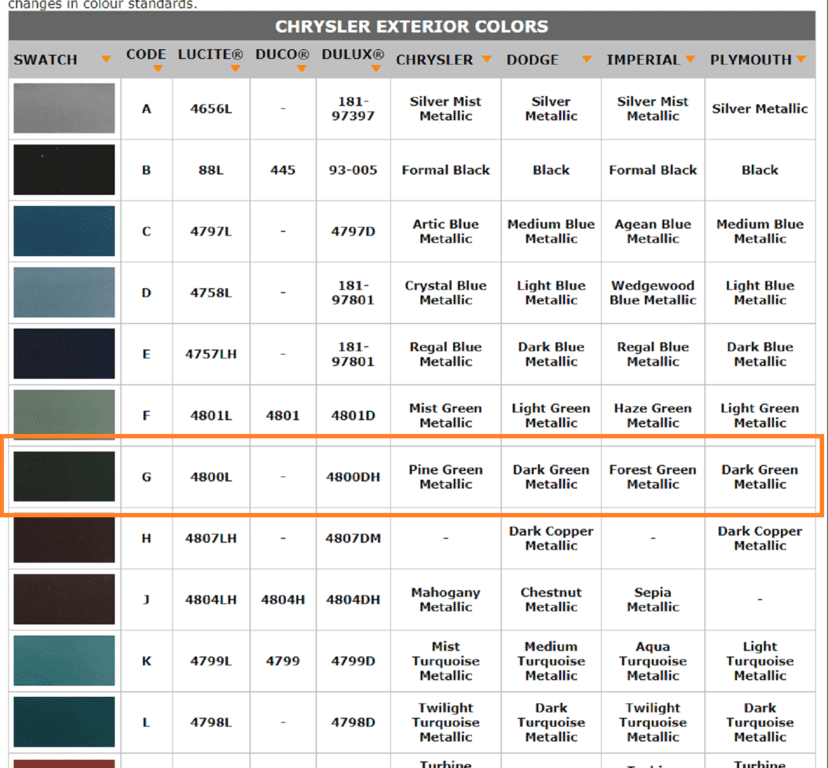Select the Mist Green swatch, code F
The width and height of the screenshot is (828, 768).
pyautogui.click(x=64, y=415)
